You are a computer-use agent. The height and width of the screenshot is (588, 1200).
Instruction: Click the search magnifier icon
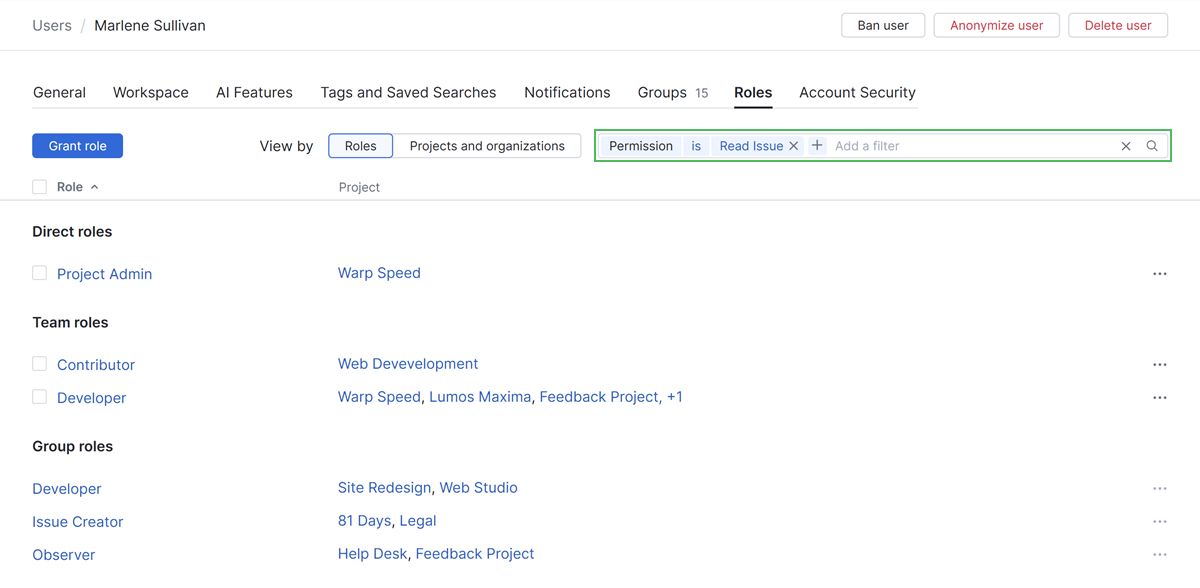pos(1152,146)
